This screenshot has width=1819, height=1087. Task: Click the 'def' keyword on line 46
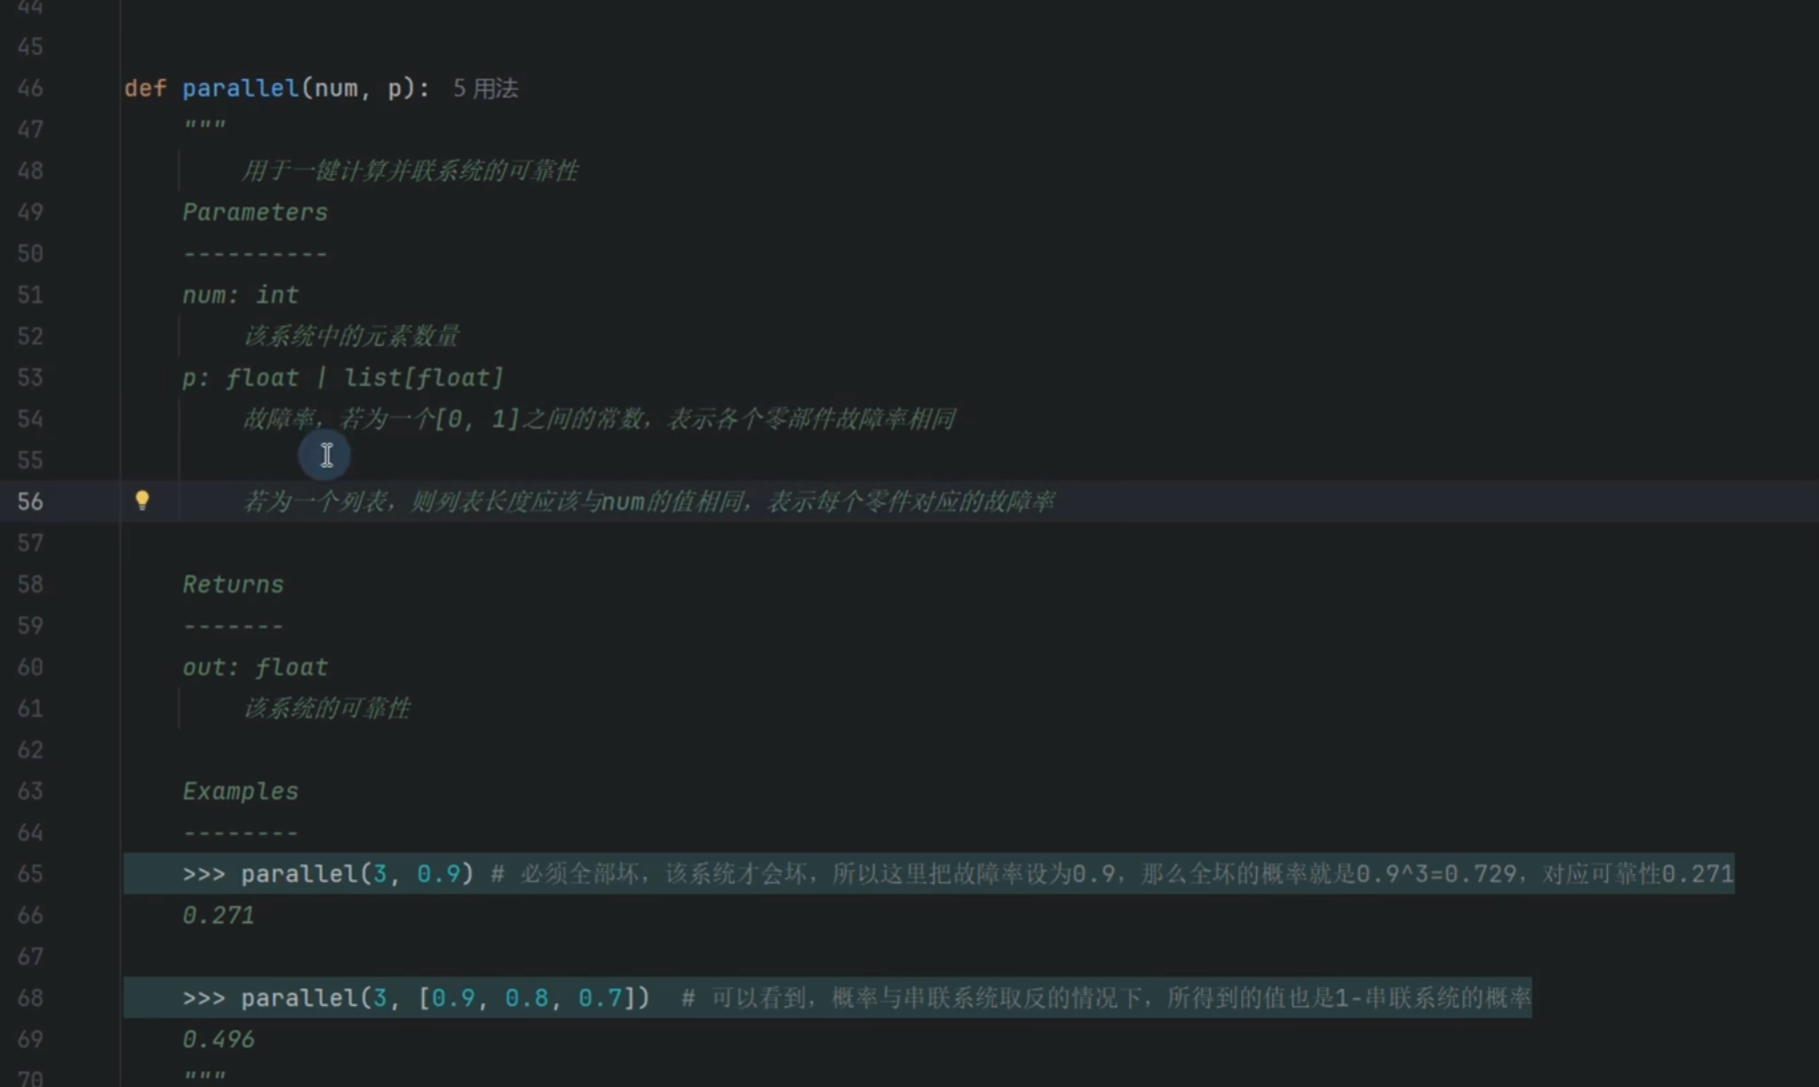(x=145, y=88)
